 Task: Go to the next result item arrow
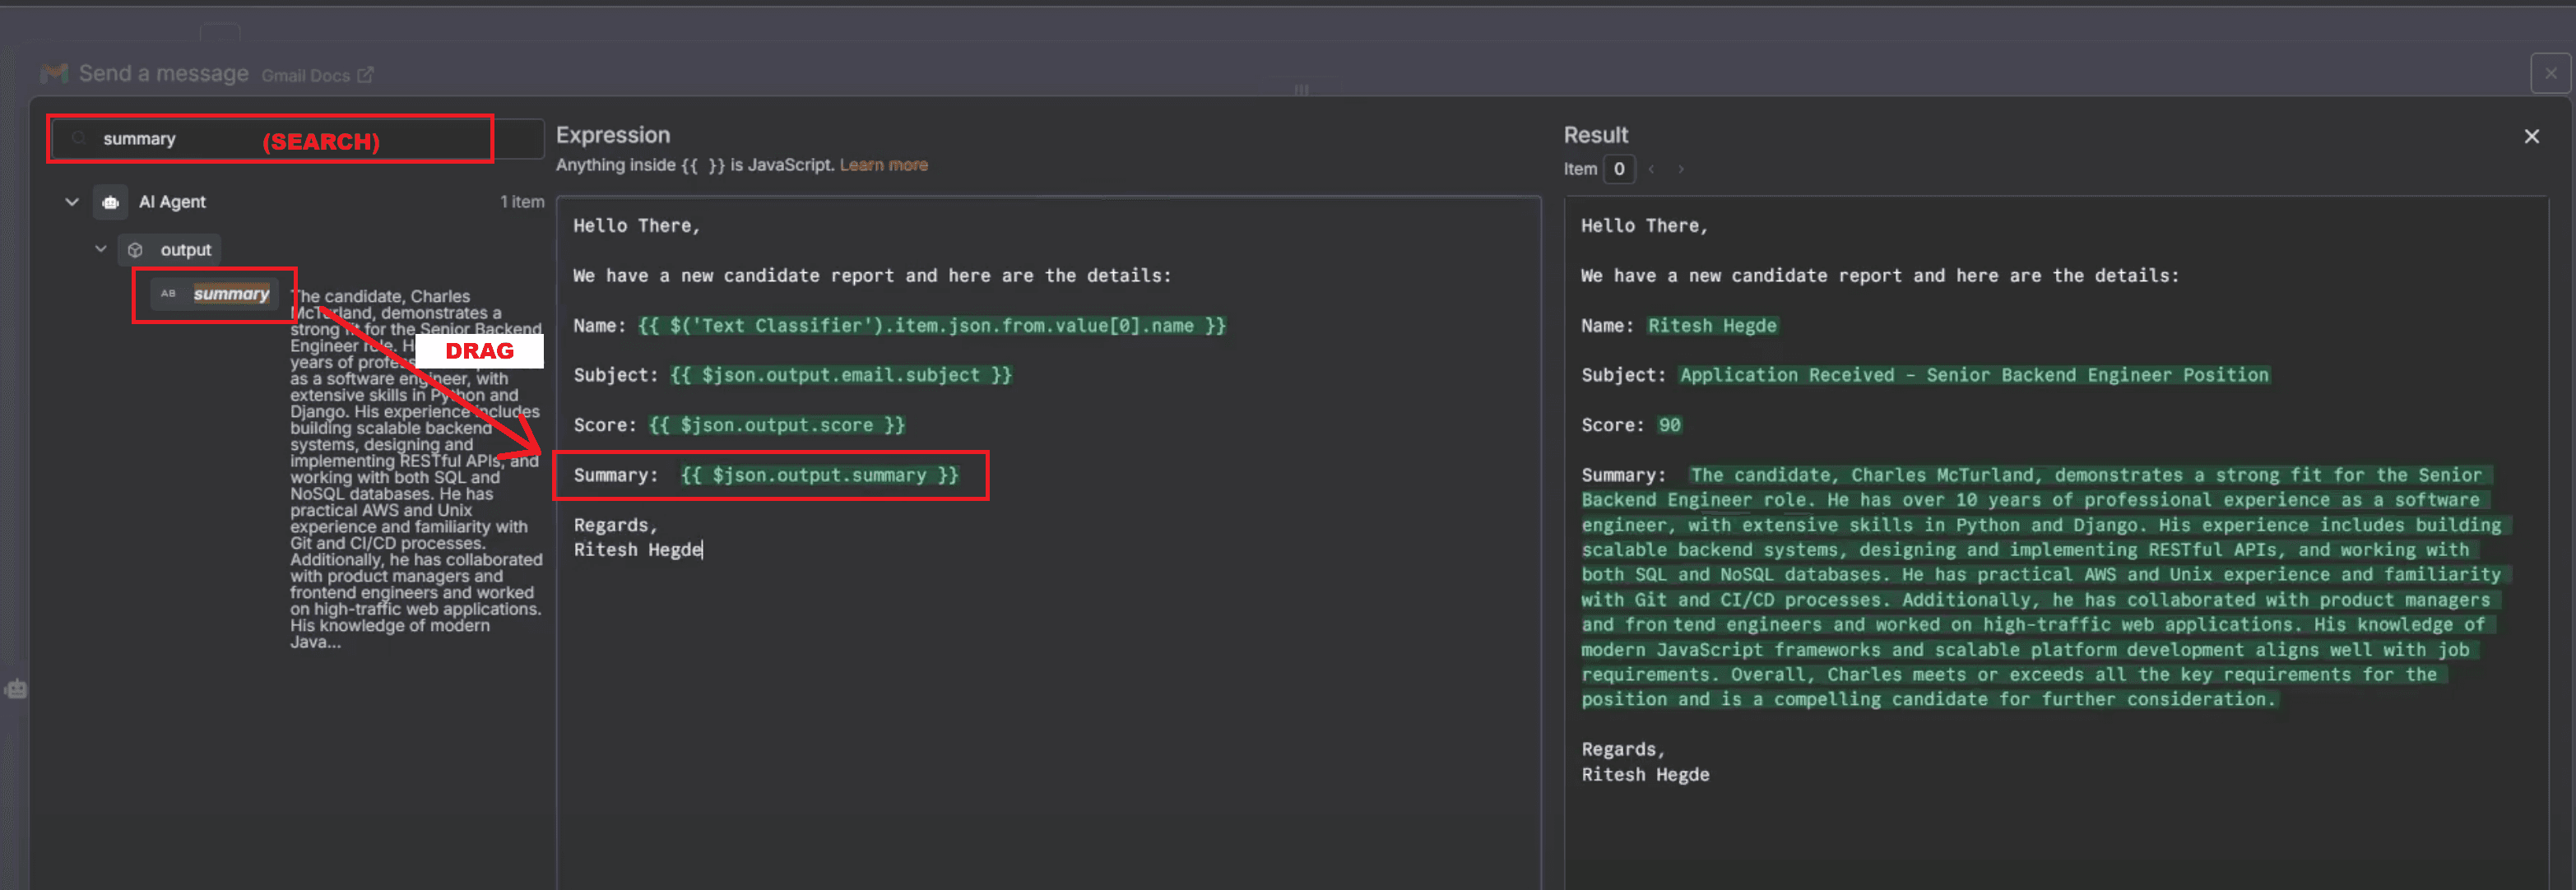pos(1681,169)
